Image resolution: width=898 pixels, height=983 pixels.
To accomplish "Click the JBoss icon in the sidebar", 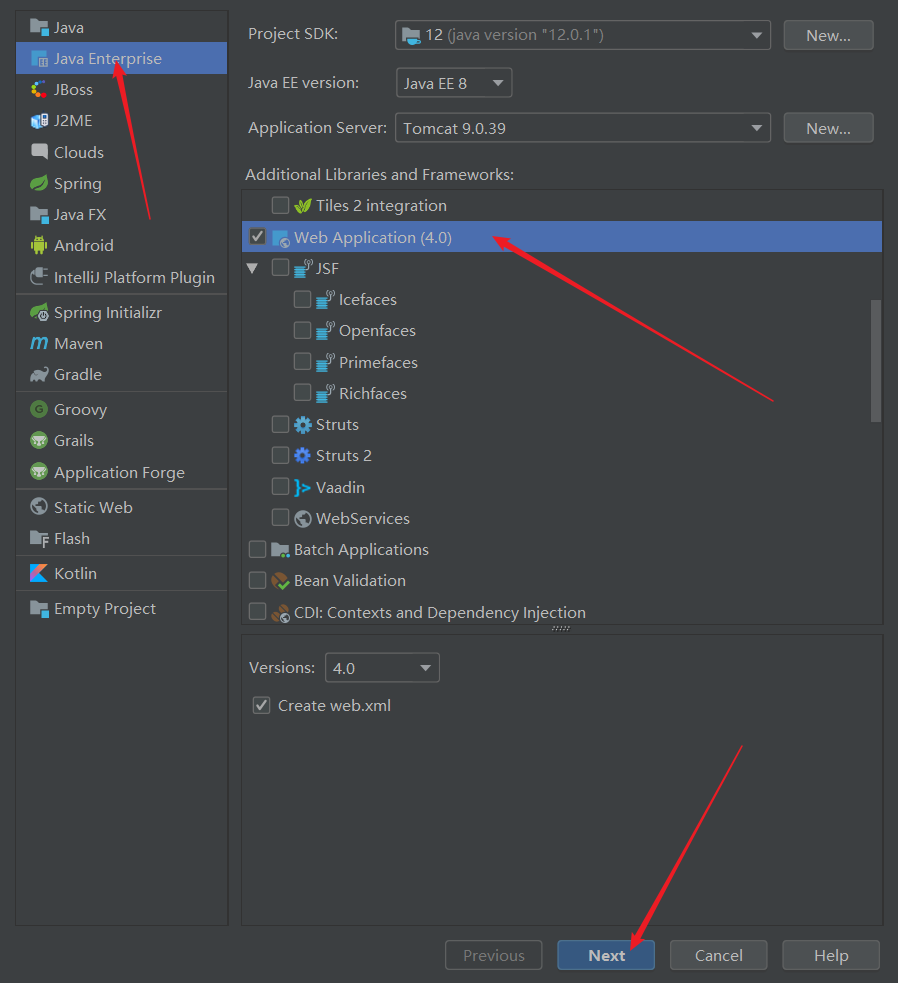I will (39, 90).
